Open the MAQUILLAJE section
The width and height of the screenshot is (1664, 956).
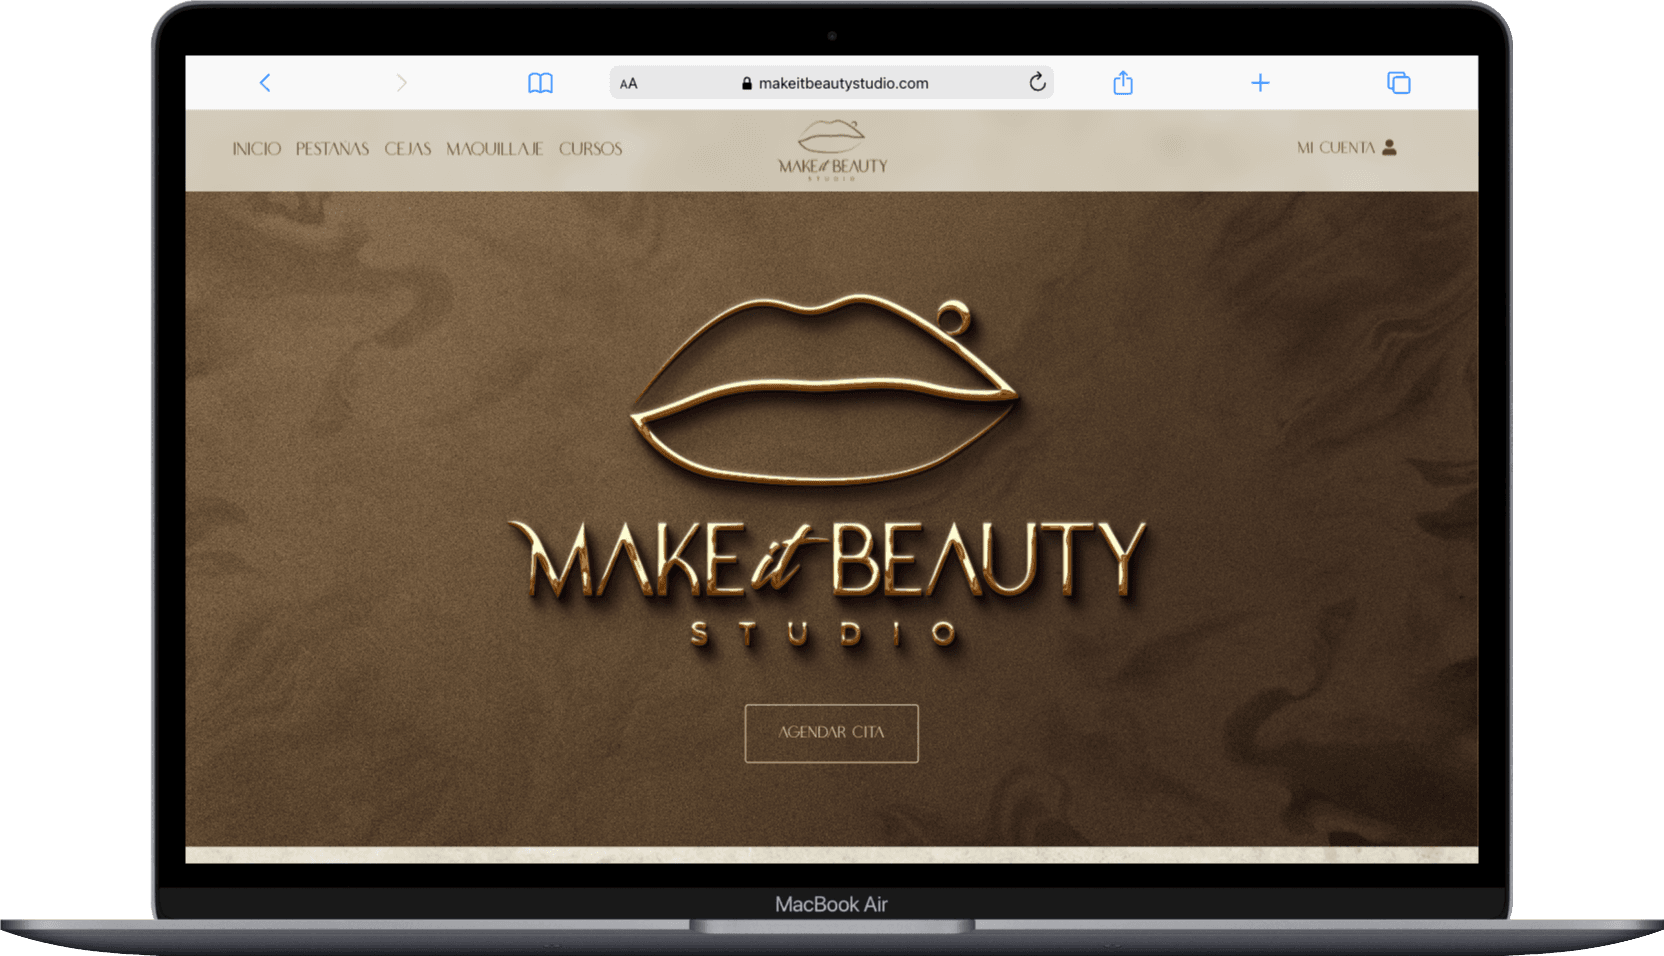[495, 148]
